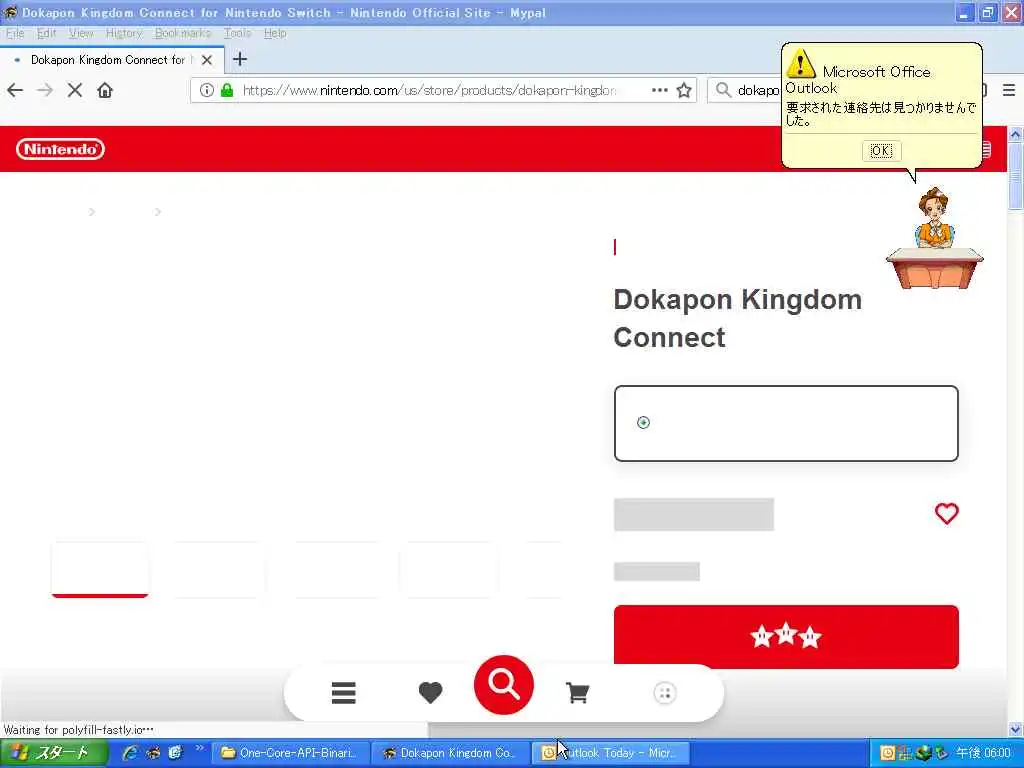Expand the quick launch overflow chevron
This screenshot has width=1024, height=768.
pos(199,748)
